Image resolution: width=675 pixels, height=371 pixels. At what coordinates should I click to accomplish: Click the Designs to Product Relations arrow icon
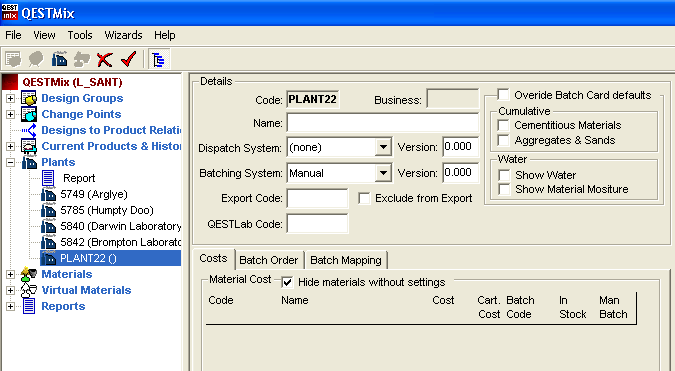29,130
